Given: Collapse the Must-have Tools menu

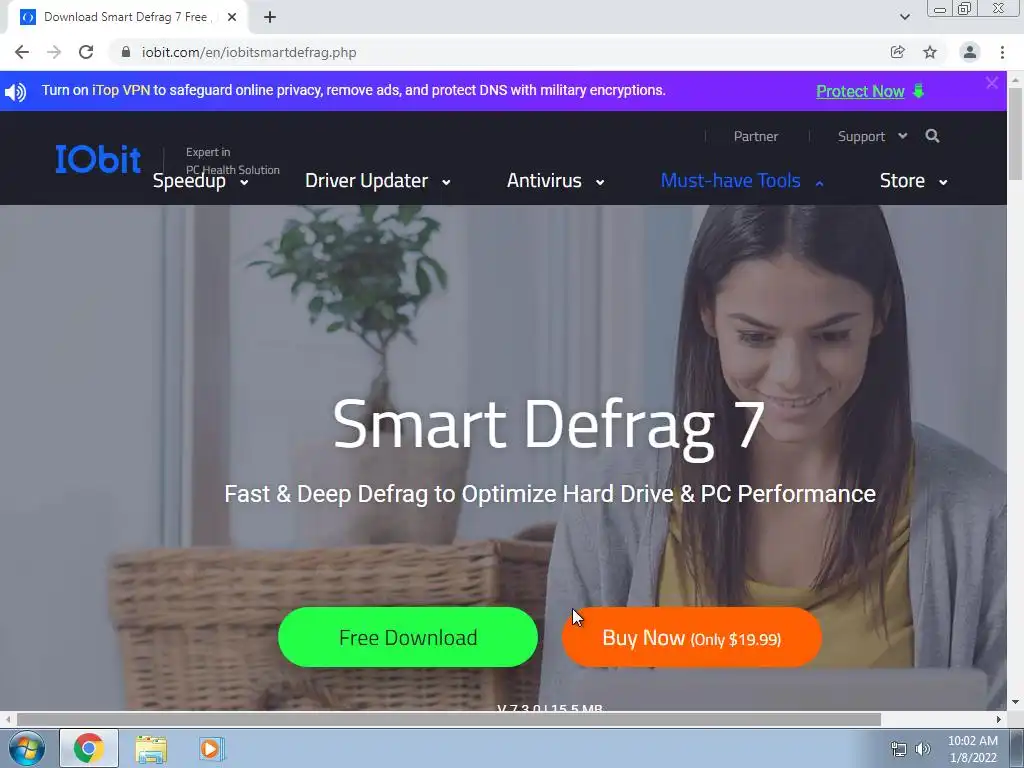Looking at the screenshot, I should click(x=743, y=181).
